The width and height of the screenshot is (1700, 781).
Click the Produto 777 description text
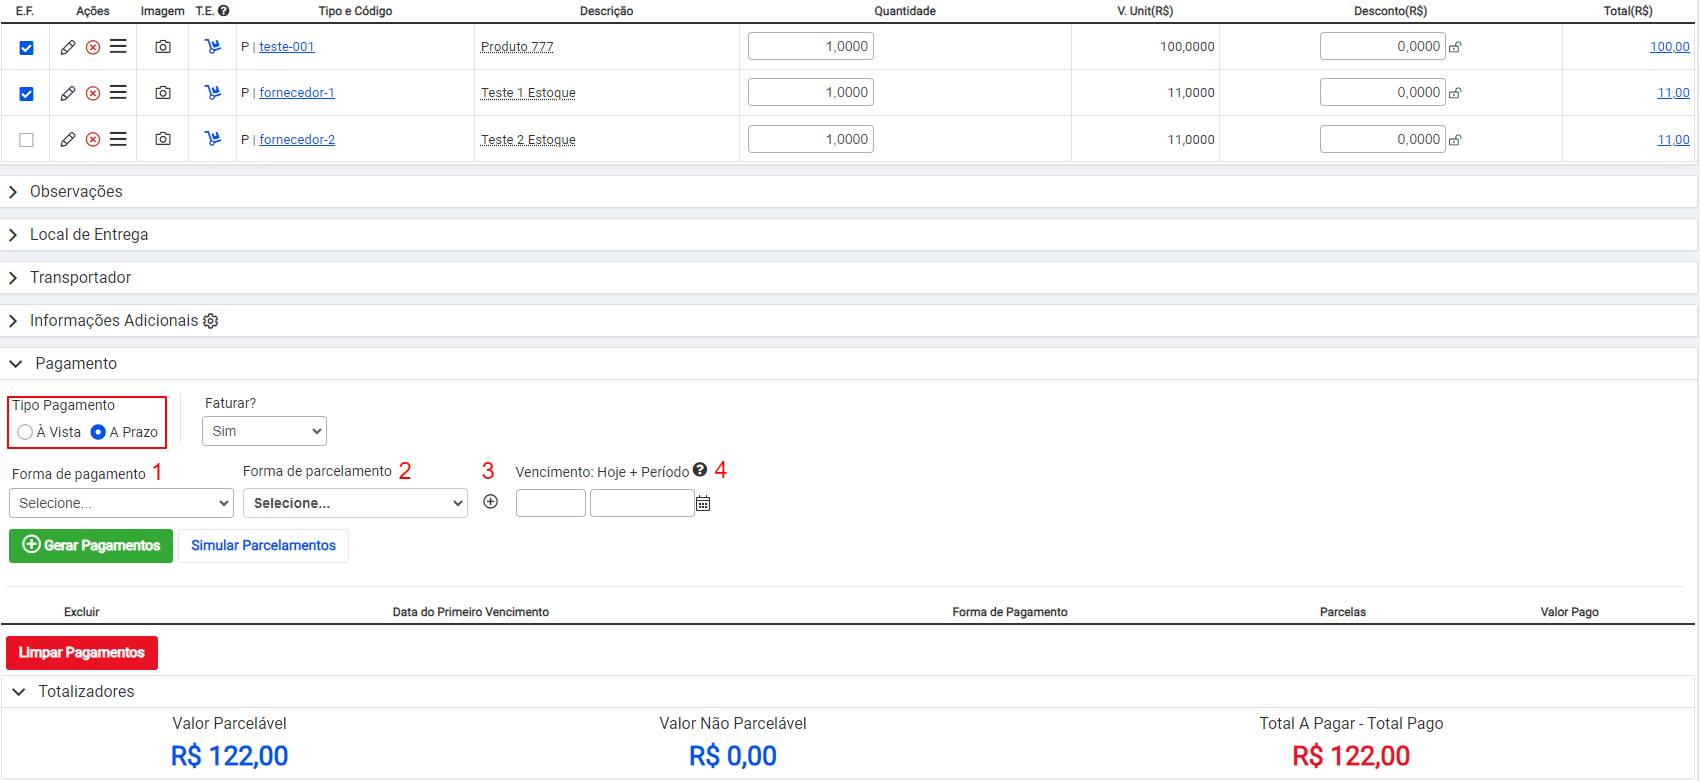[517, 47]
